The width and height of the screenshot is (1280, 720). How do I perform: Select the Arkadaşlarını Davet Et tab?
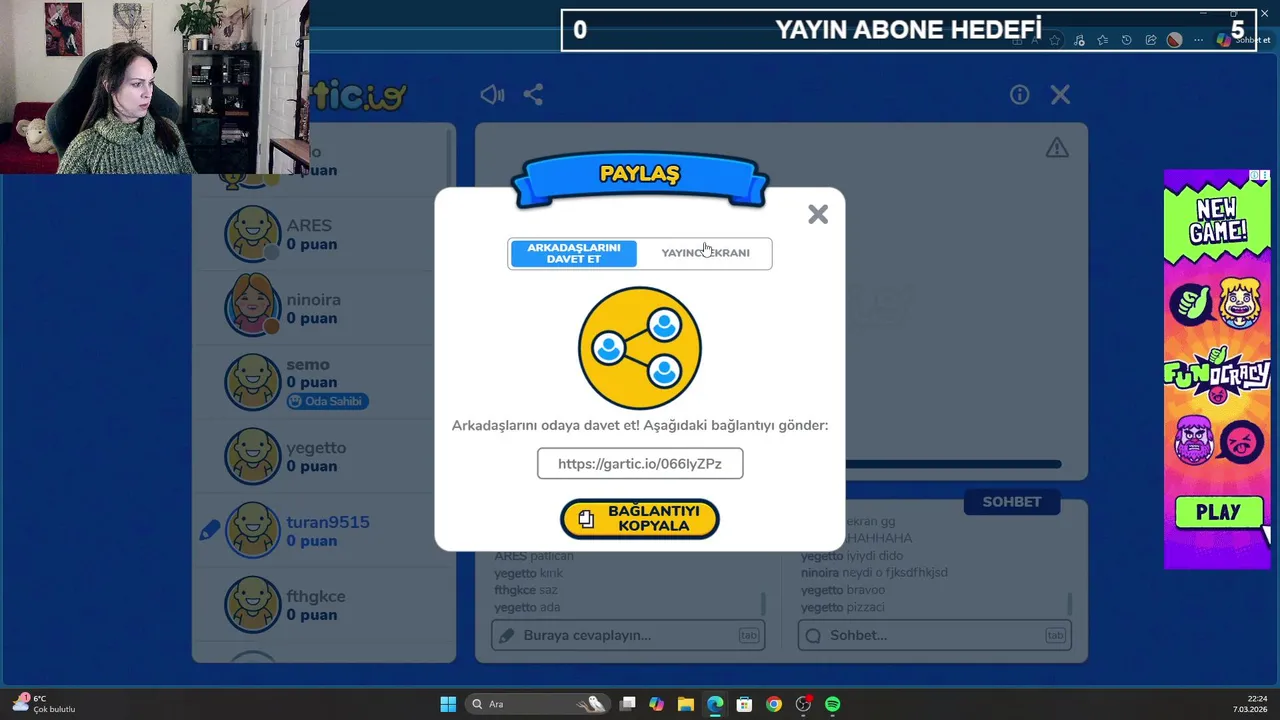574,253
